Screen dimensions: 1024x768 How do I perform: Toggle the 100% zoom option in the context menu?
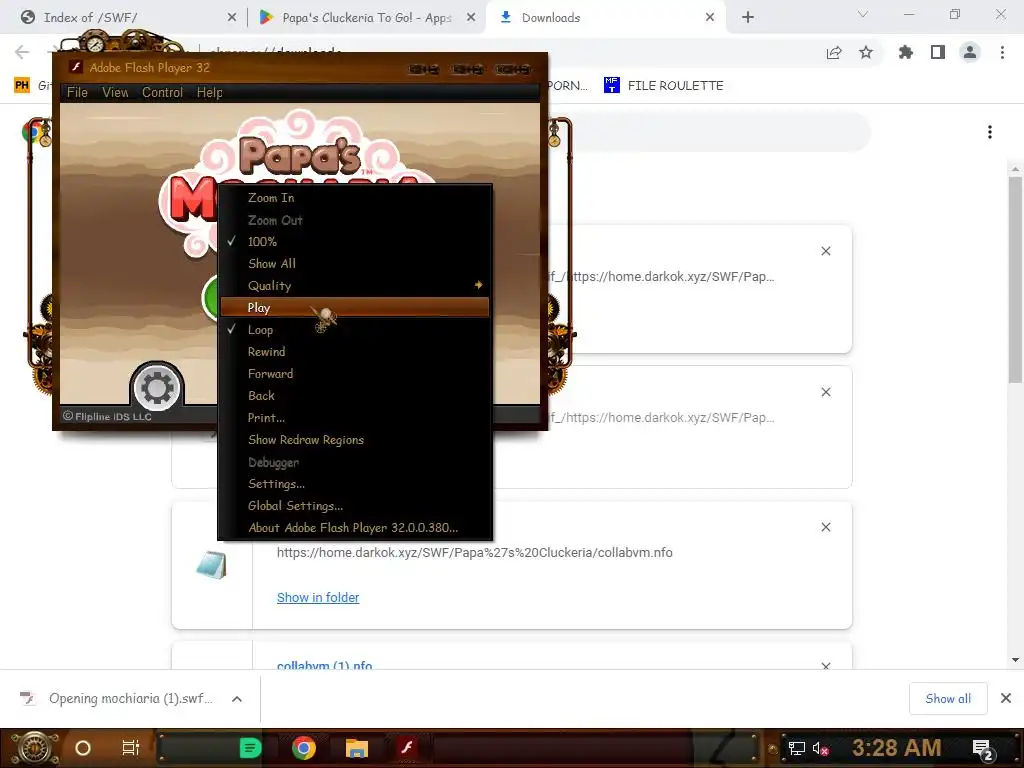pyautogui.click(x=355, y=242)
